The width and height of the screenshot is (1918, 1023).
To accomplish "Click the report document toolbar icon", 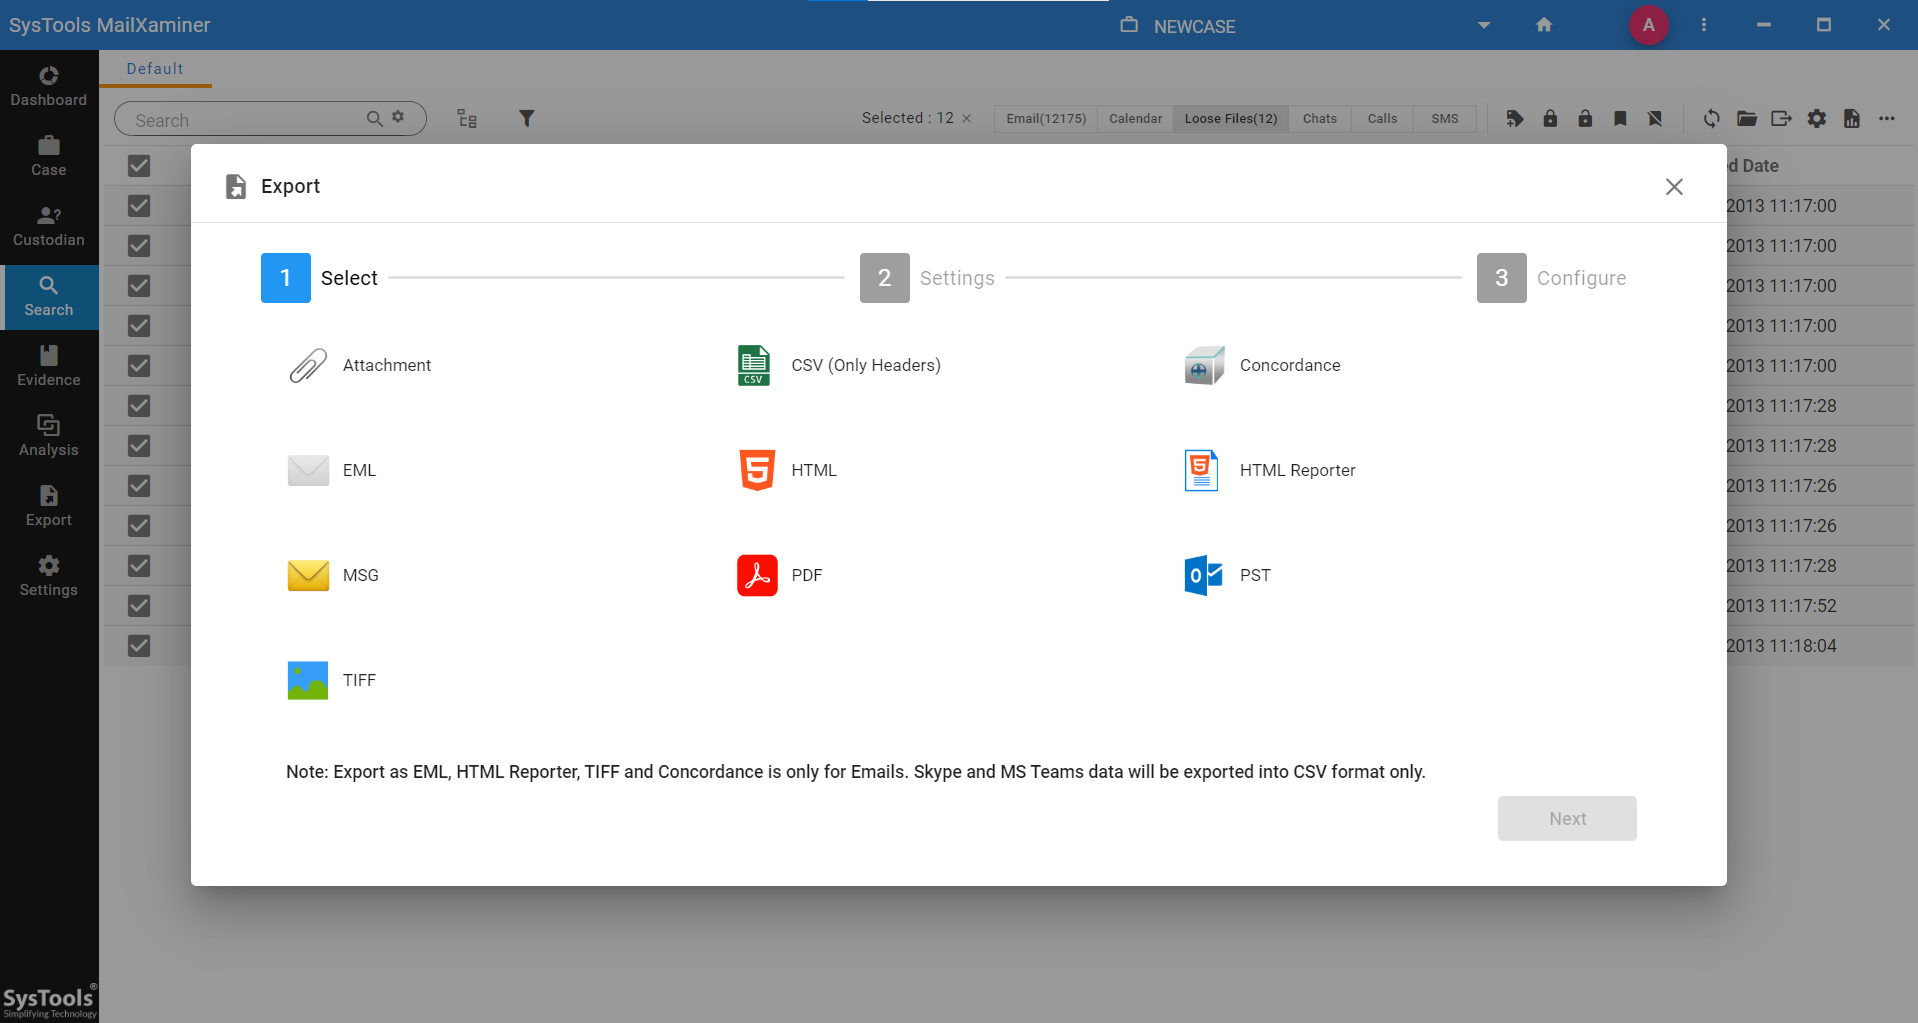I will pyautogui.click(x=1852, y=119).
